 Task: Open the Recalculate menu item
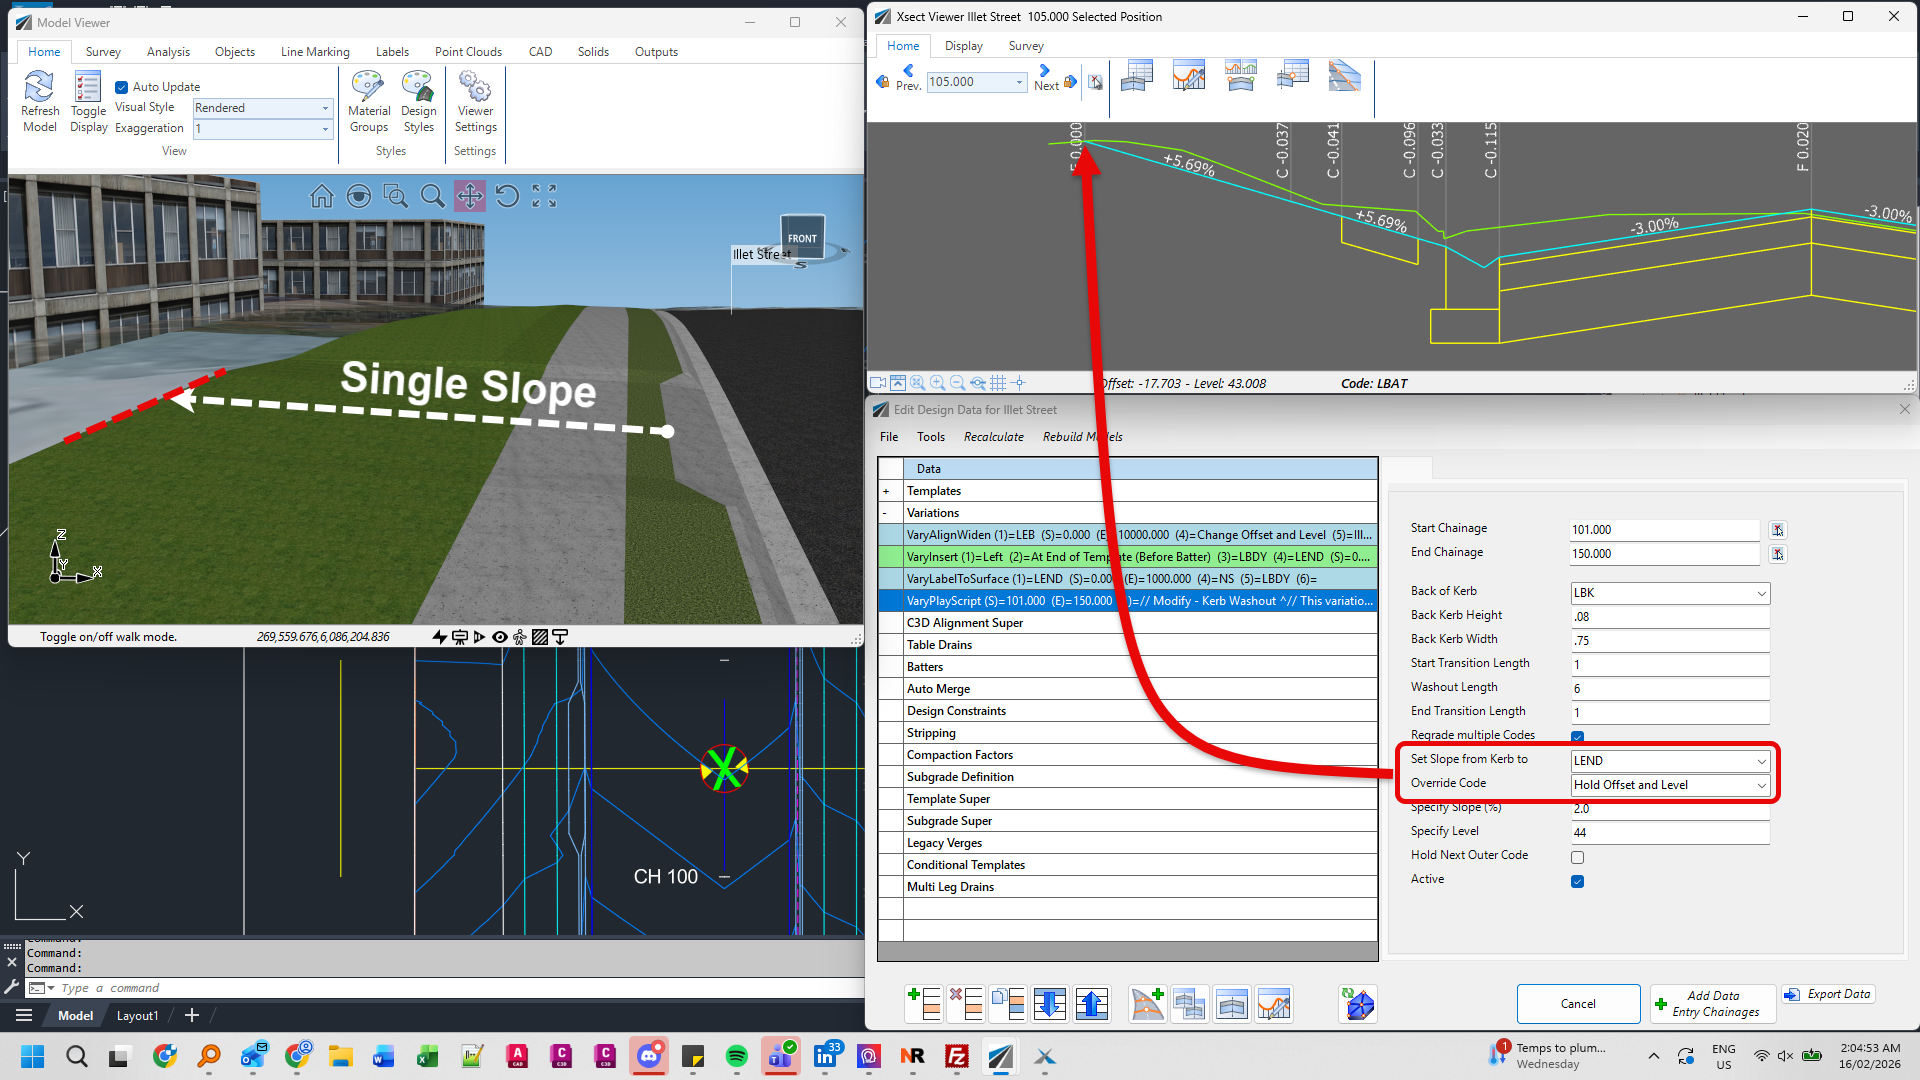point(993,437)
